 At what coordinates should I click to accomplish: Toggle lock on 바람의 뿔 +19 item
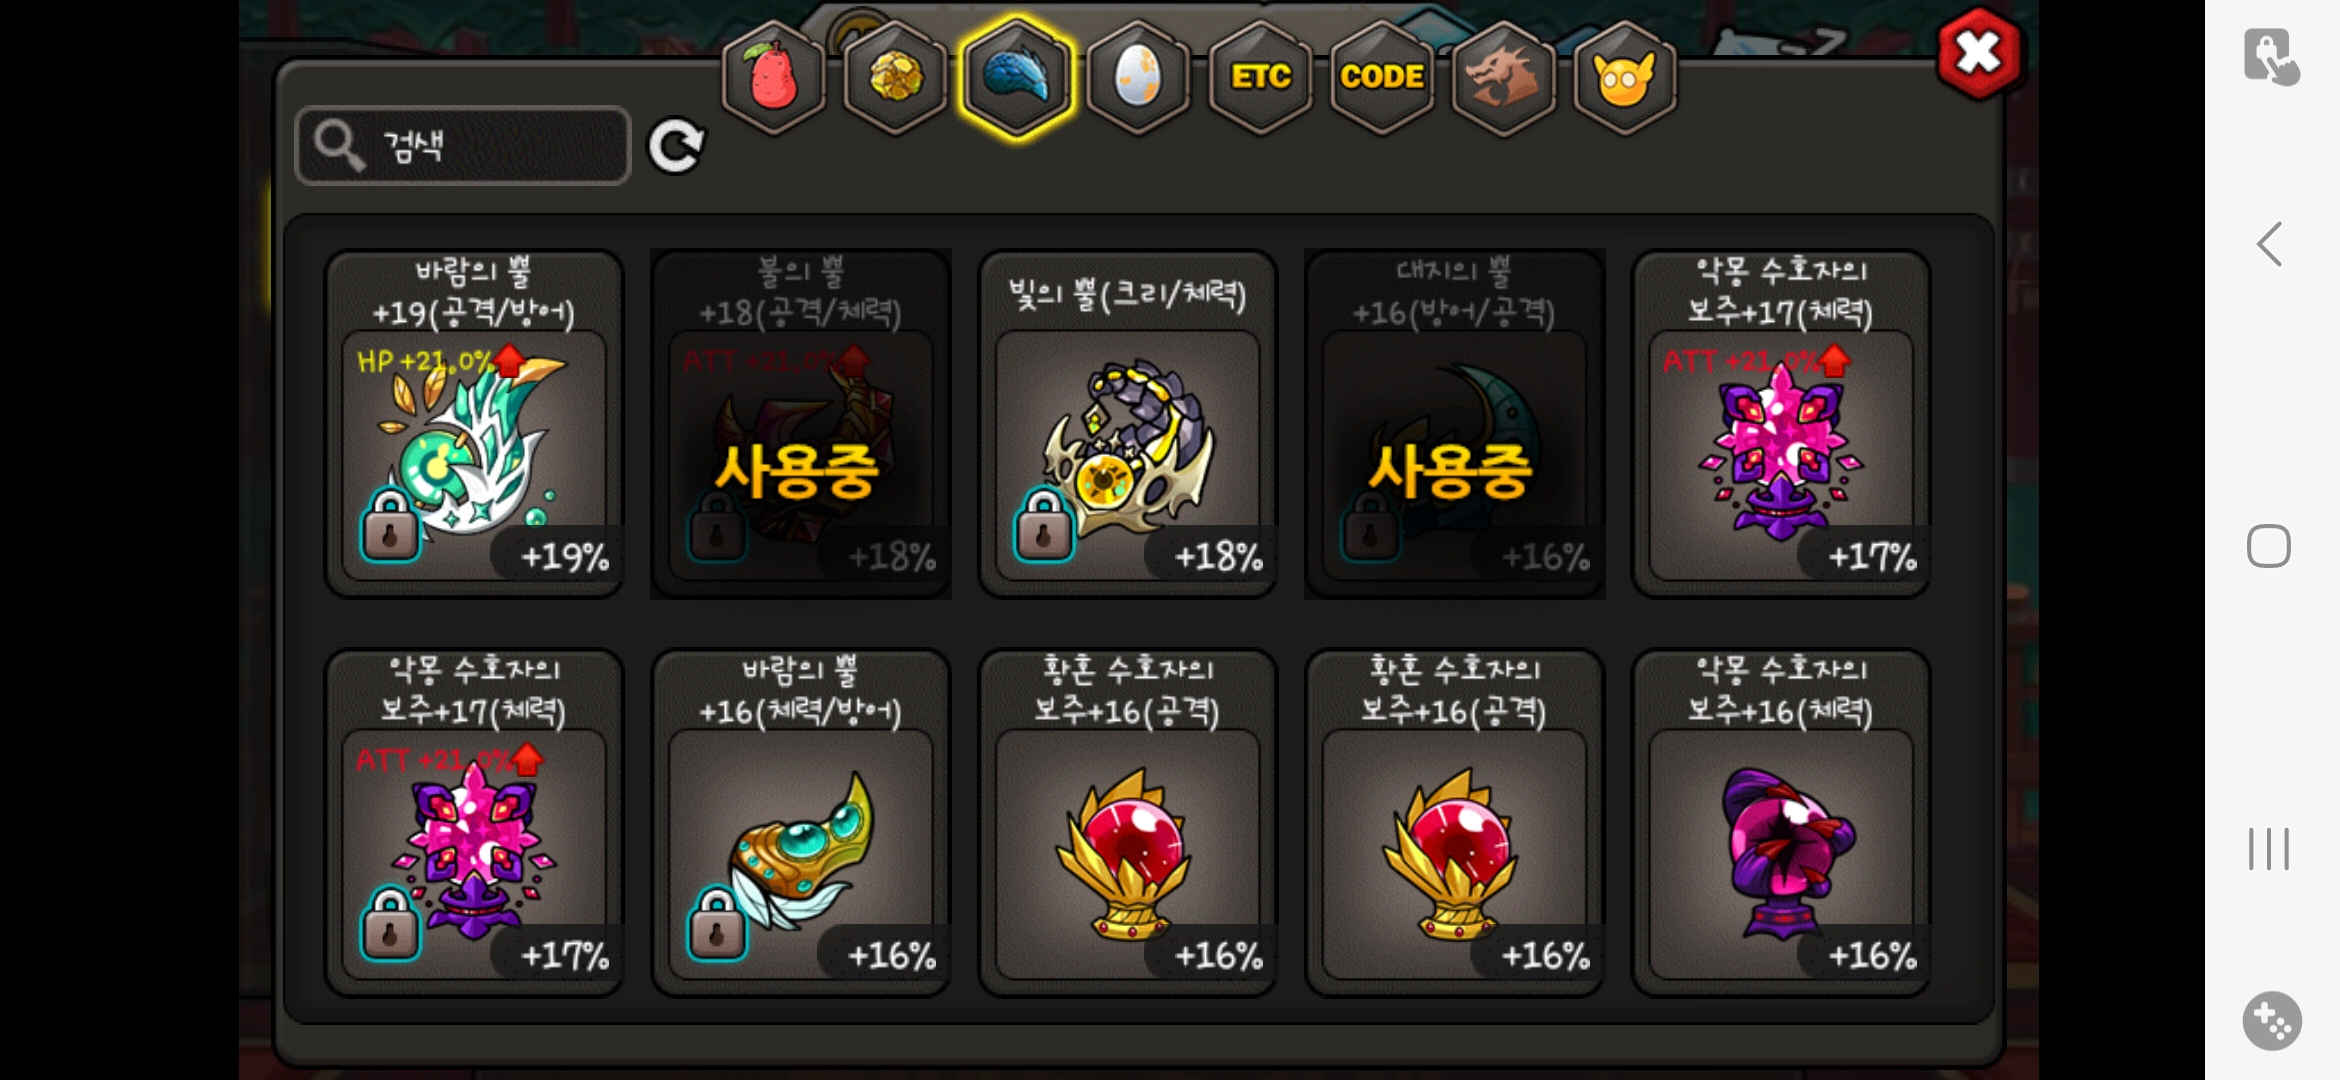tap(390, 525)
